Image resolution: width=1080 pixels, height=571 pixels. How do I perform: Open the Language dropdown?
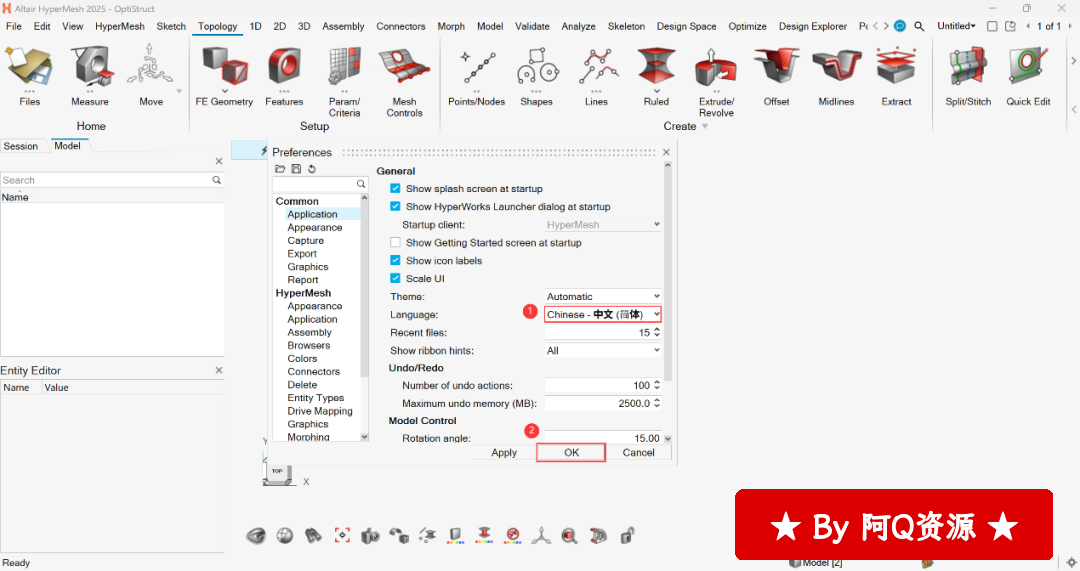(x=603, y=314)
